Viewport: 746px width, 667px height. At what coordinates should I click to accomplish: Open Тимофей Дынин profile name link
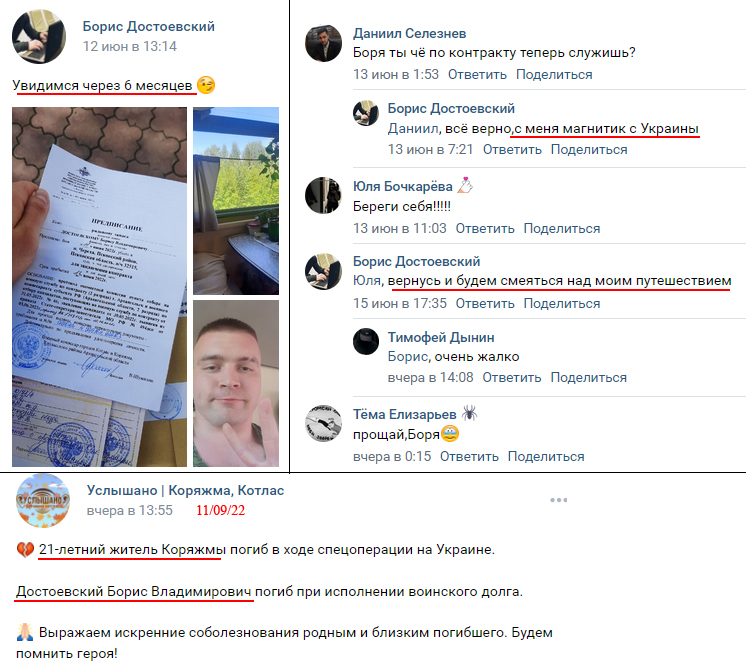coord(441,338)
